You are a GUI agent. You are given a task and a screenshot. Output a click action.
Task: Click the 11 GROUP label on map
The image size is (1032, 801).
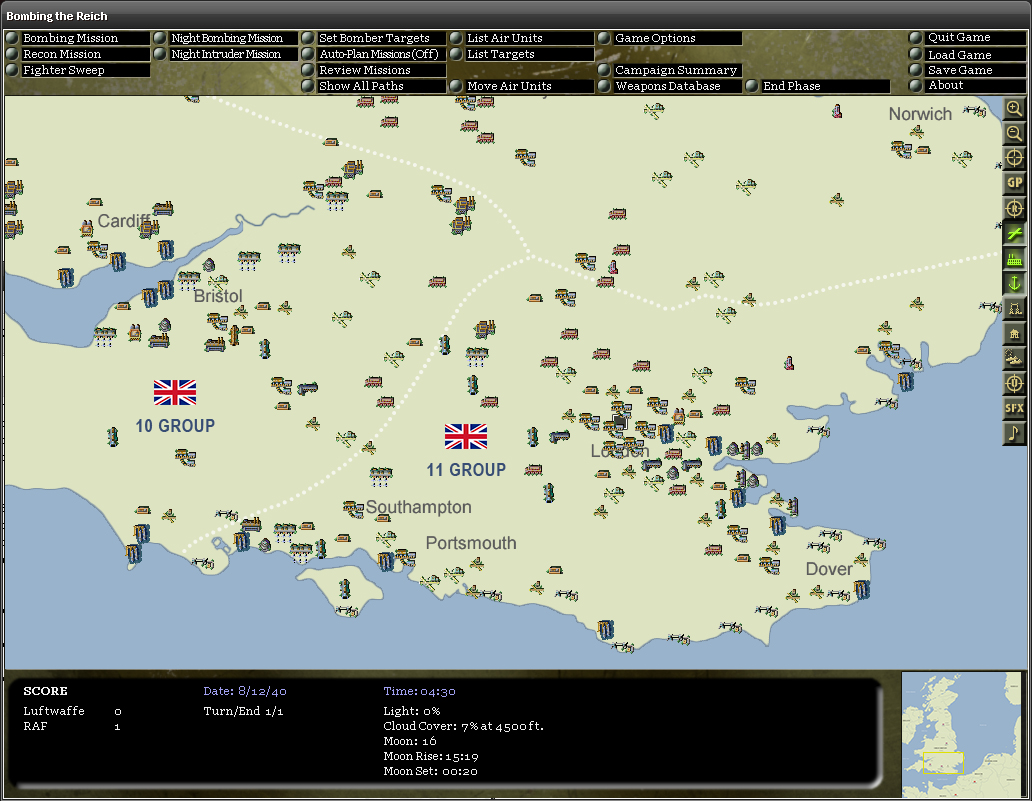[466, 470]
